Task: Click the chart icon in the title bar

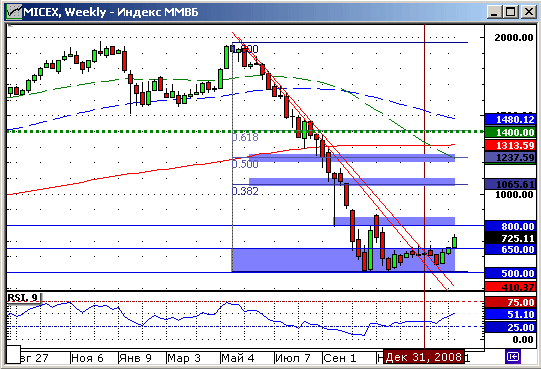Action: click(x=14, y=12)
